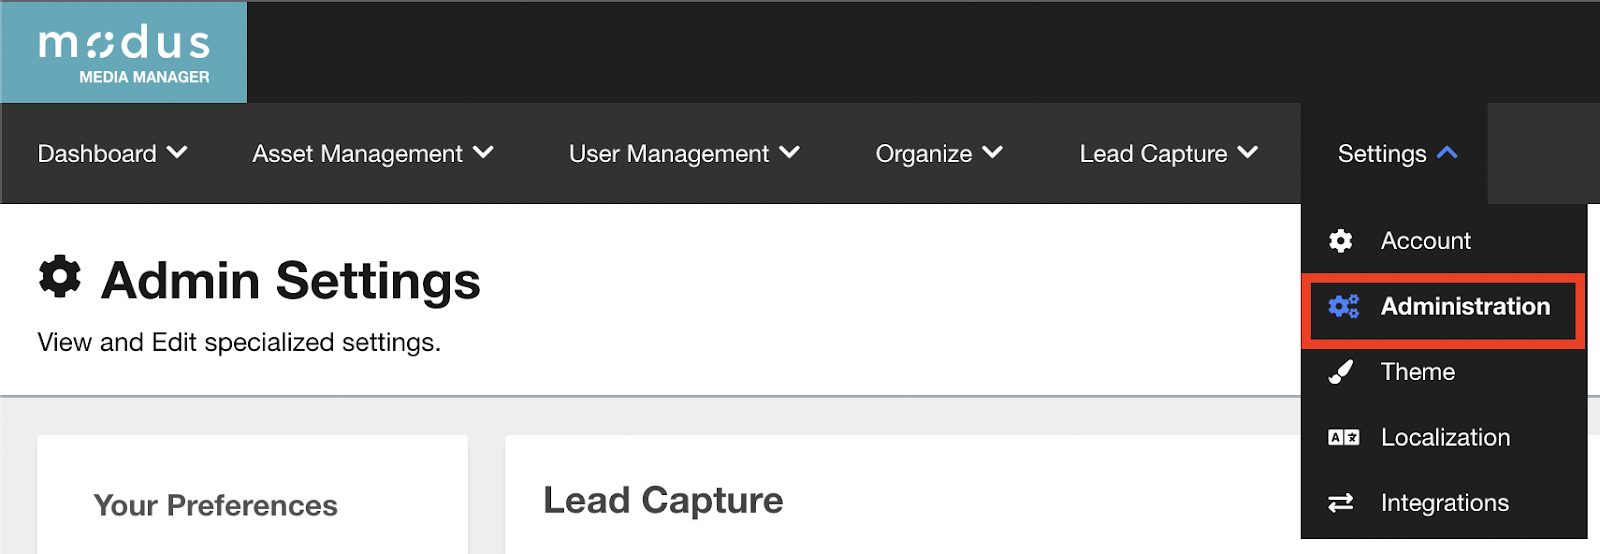Click the Admin Settings gear icon
1600x554 pixels.
60,277
